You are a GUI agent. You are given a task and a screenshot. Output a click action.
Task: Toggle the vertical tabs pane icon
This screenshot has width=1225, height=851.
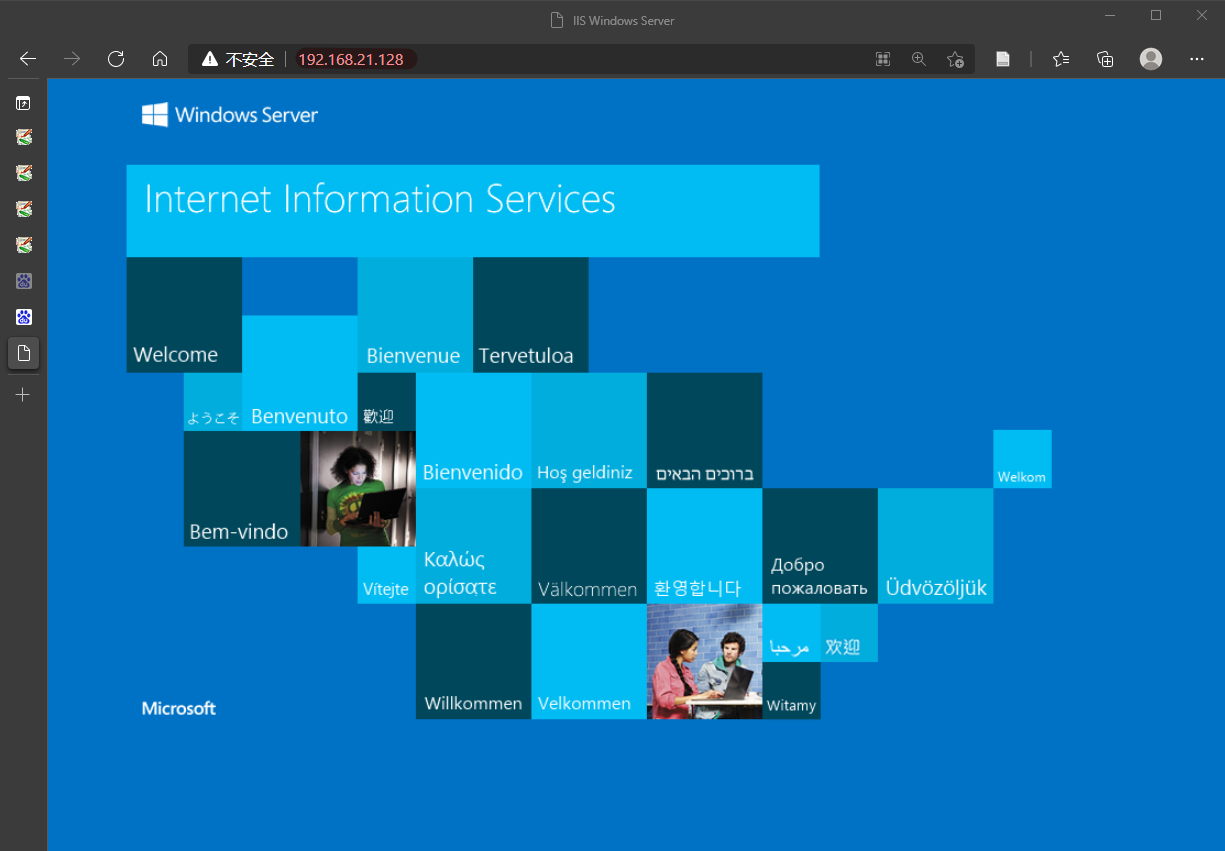pos(24,102)
